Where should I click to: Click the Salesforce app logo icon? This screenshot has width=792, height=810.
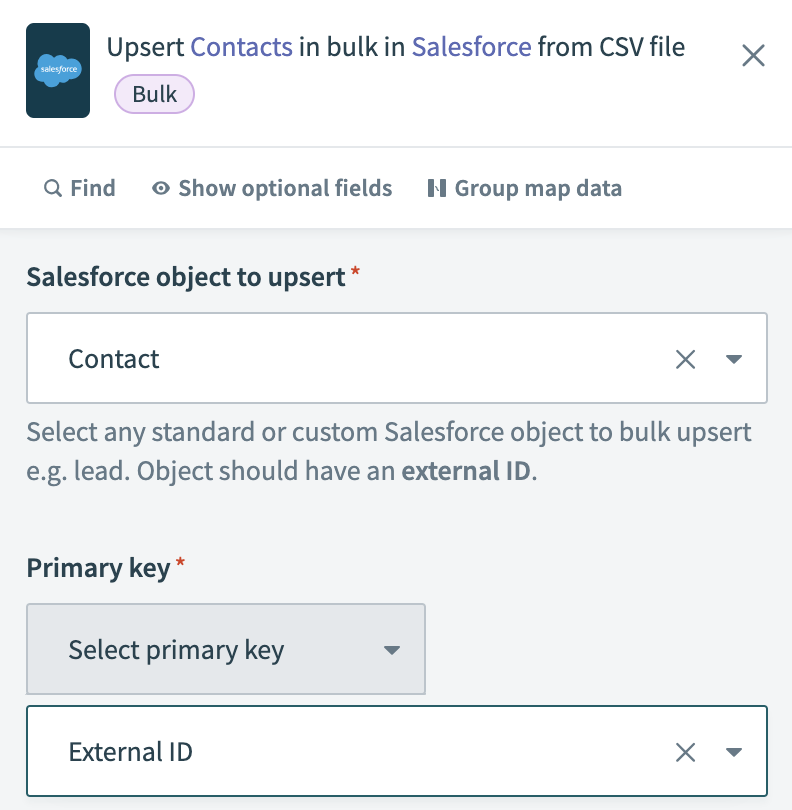click(x=58, y=71)
